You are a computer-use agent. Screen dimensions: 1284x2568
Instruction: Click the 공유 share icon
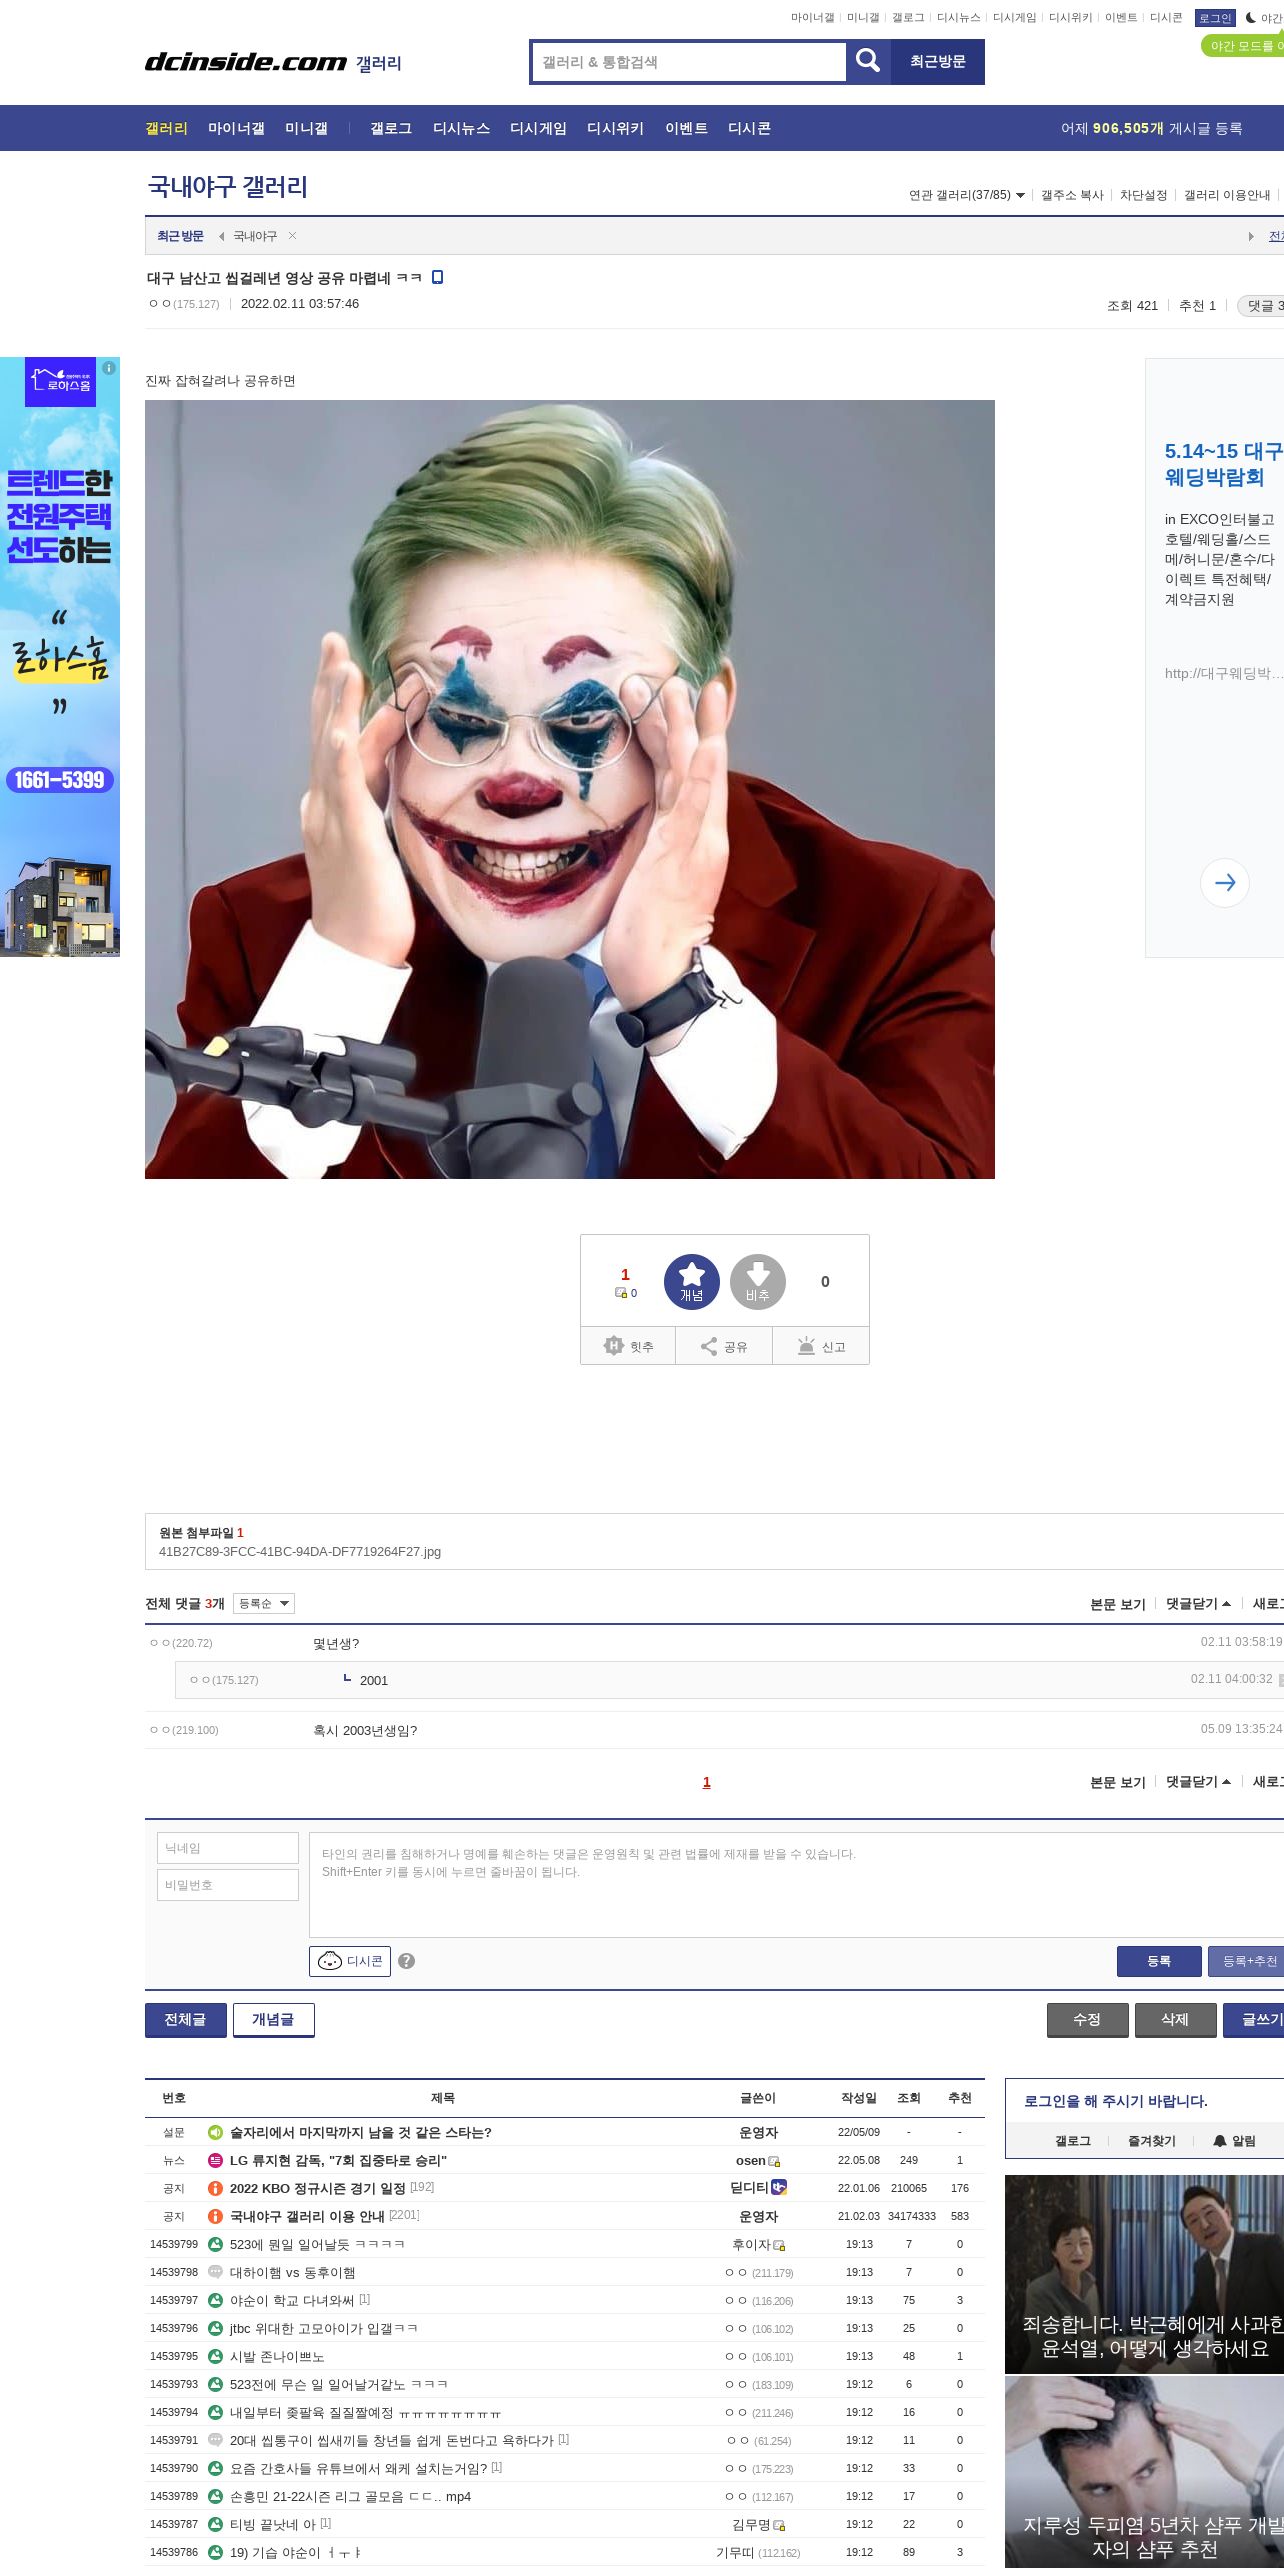(x=709, y=1346)
